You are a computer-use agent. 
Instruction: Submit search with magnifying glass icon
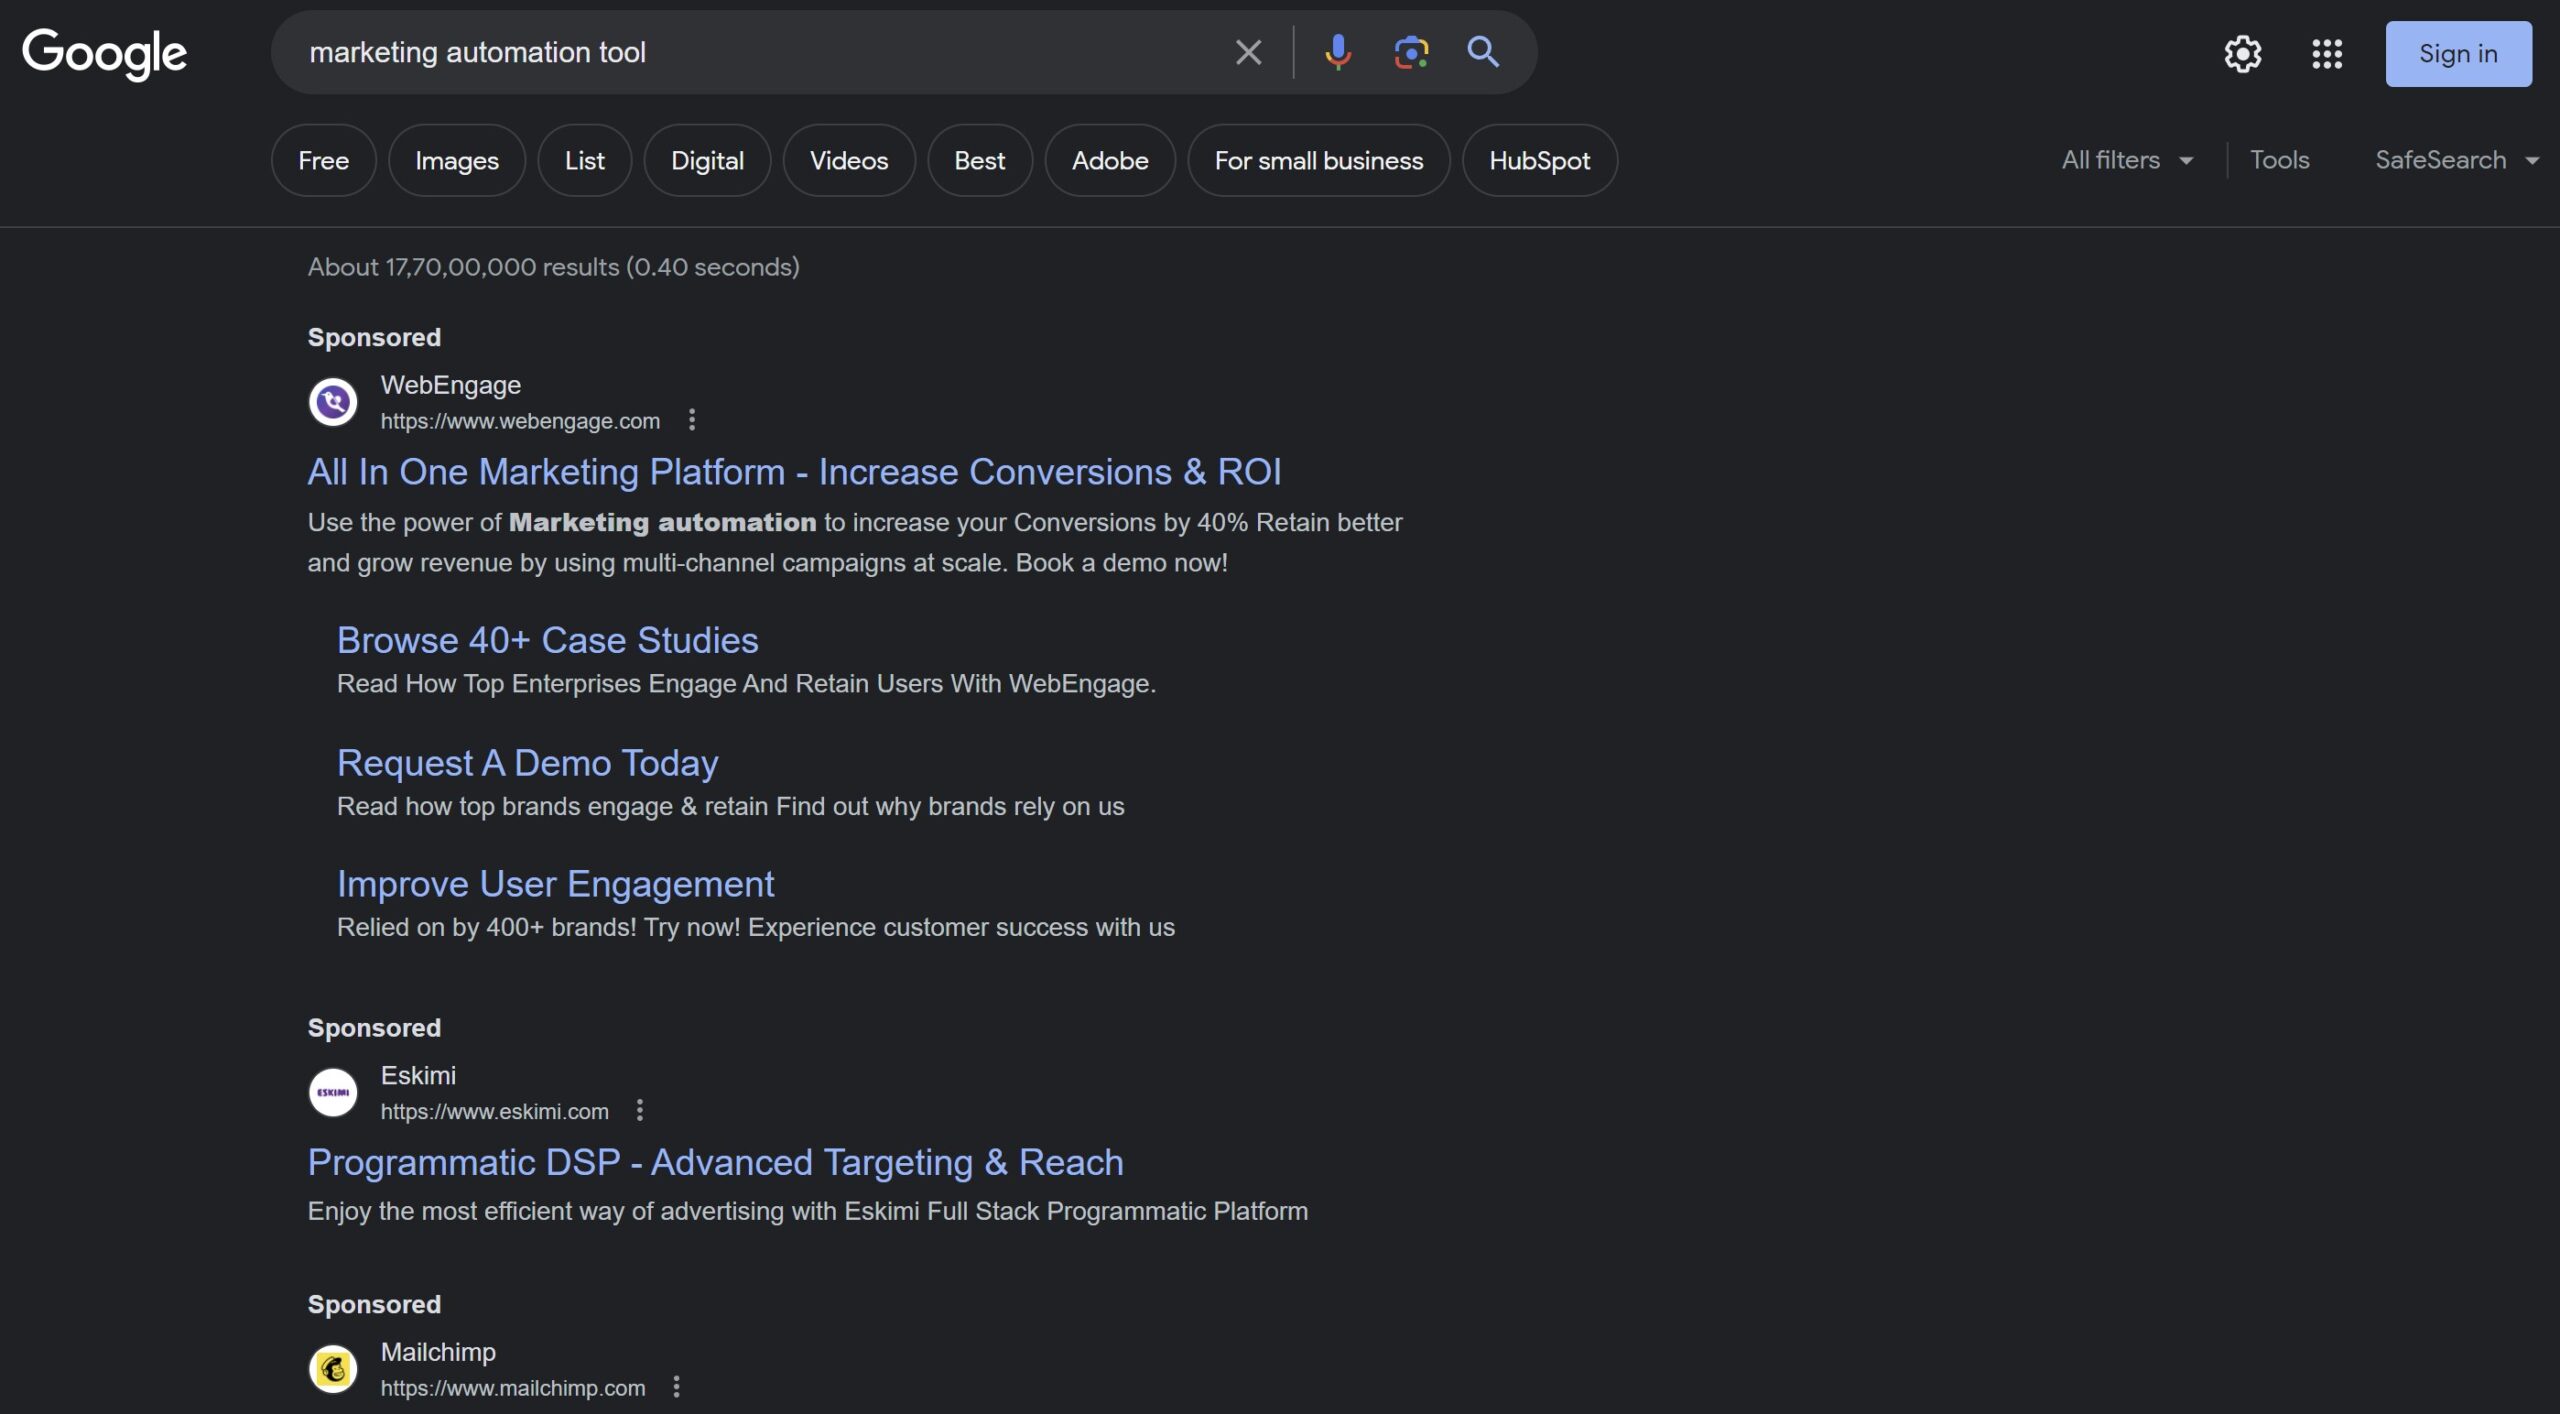click(1483, 52)
